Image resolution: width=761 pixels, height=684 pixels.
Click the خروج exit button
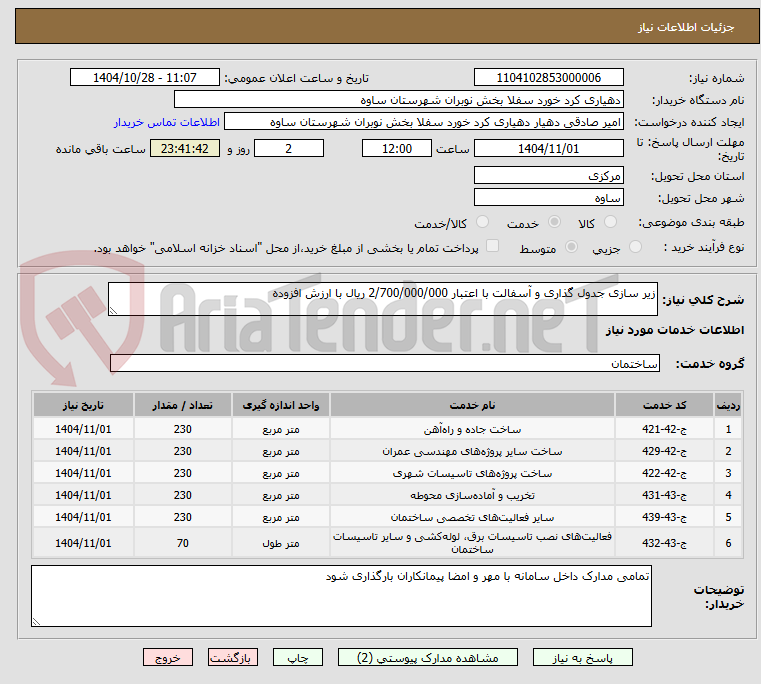(167, 658)
